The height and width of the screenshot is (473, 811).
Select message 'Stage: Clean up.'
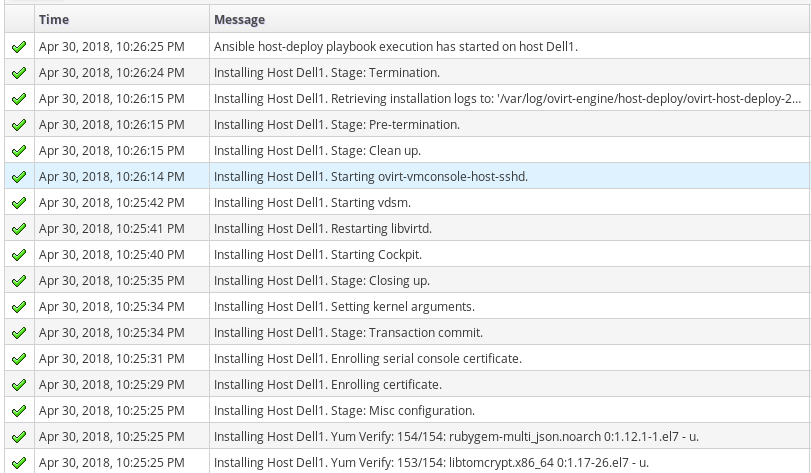click(318, 151)
